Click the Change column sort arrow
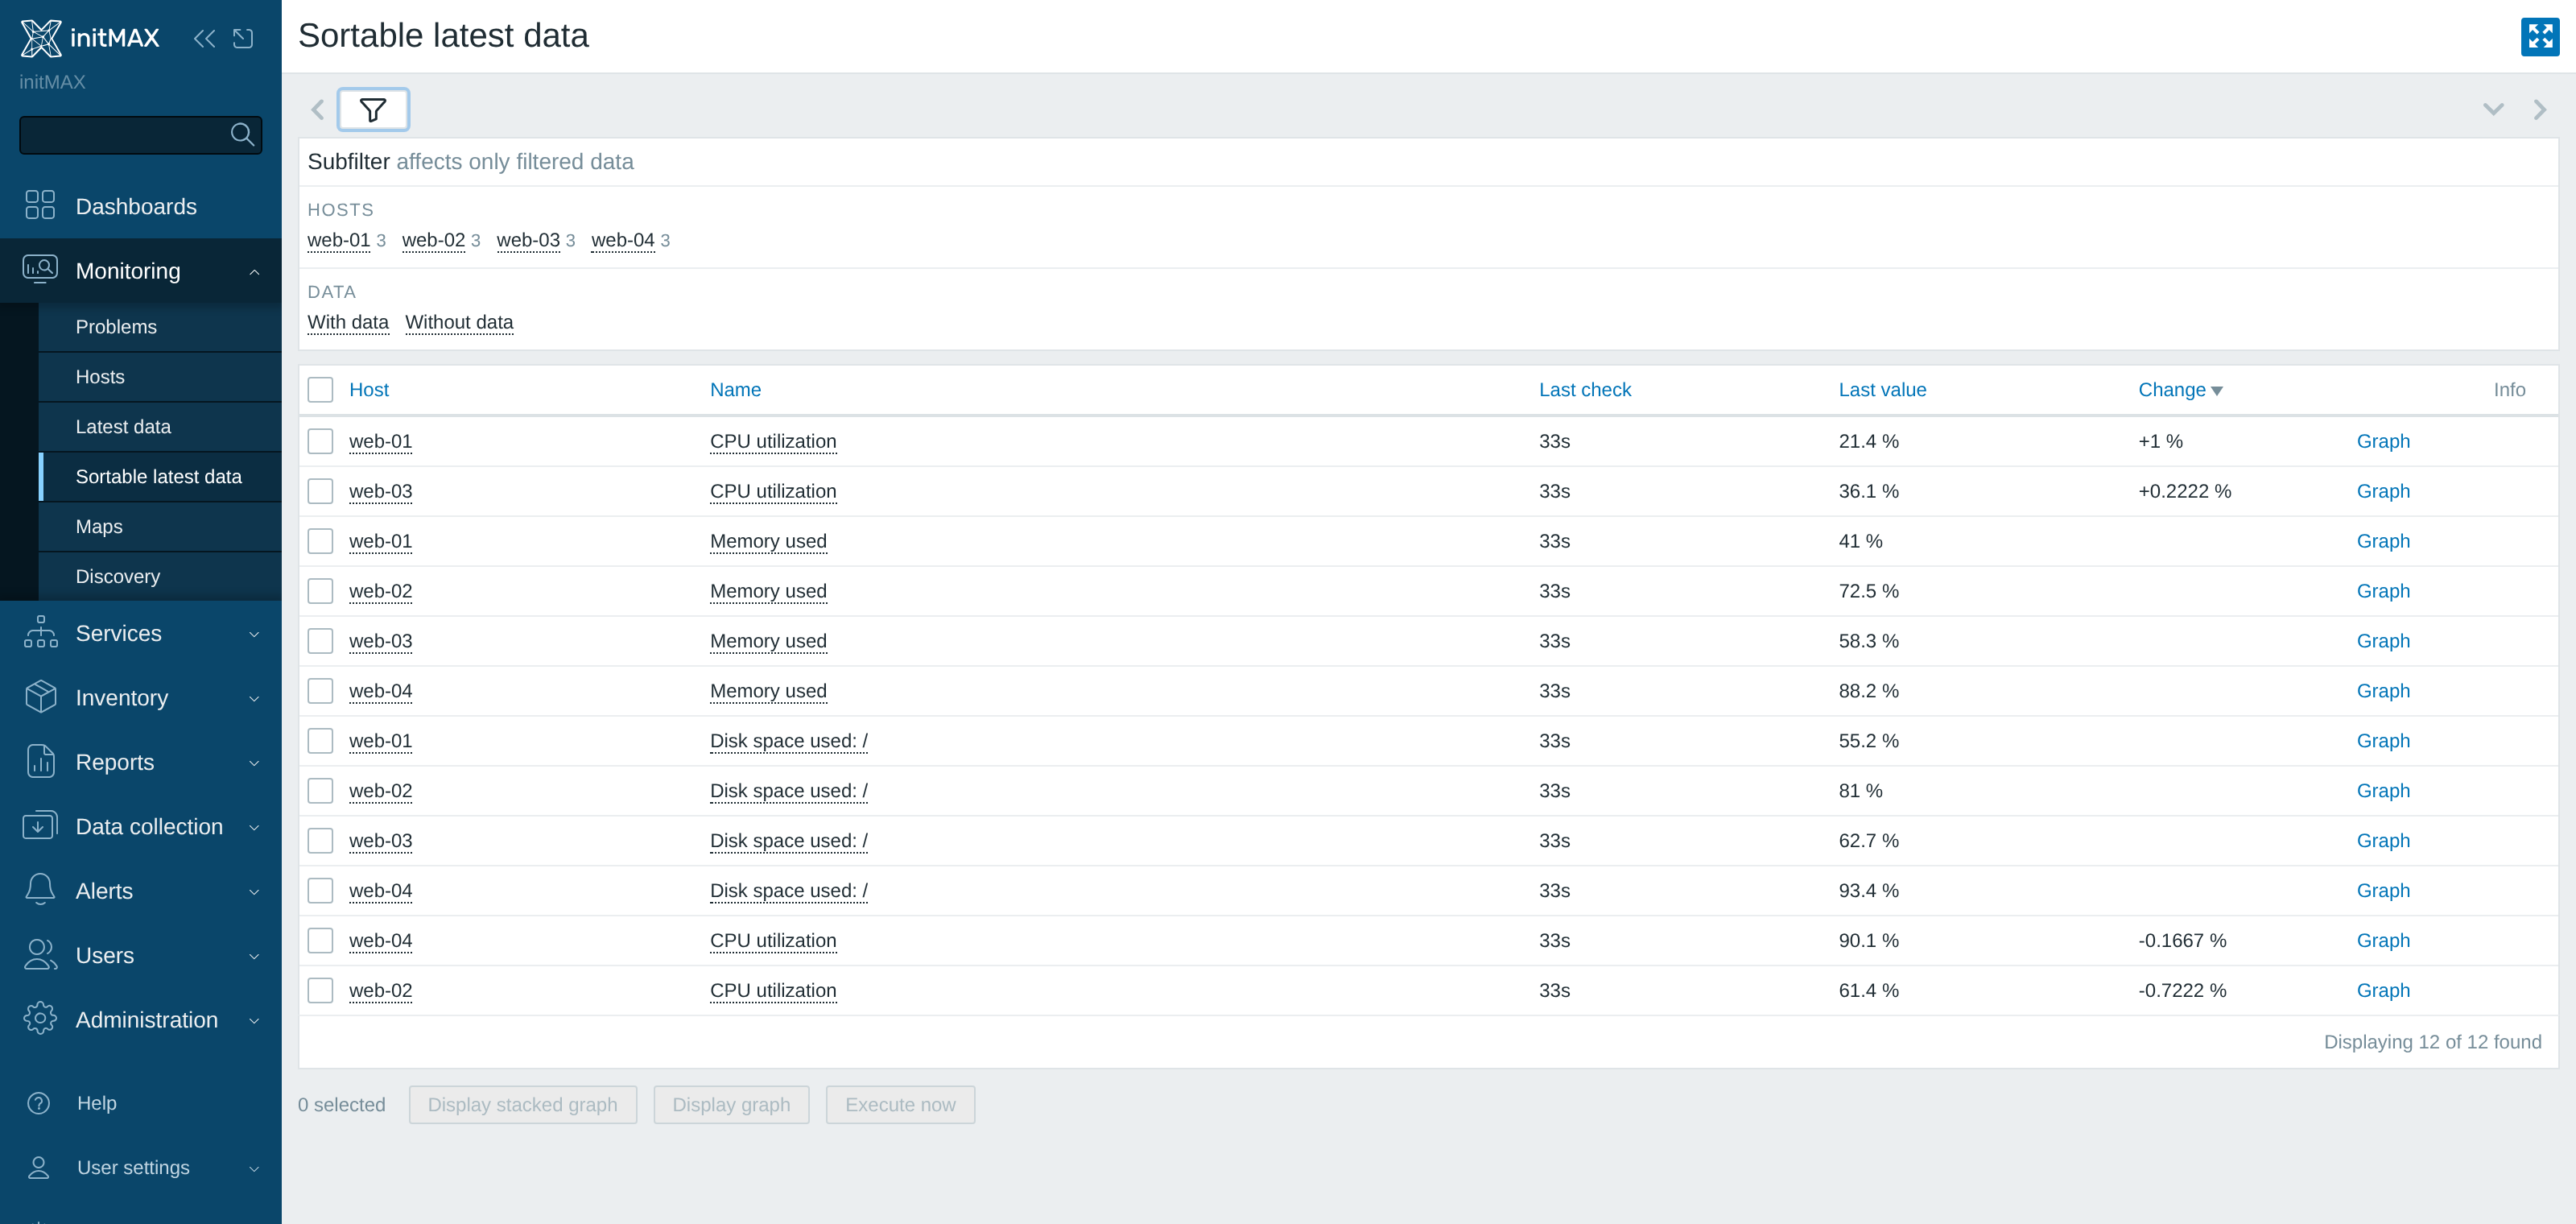 [2217, 391]
